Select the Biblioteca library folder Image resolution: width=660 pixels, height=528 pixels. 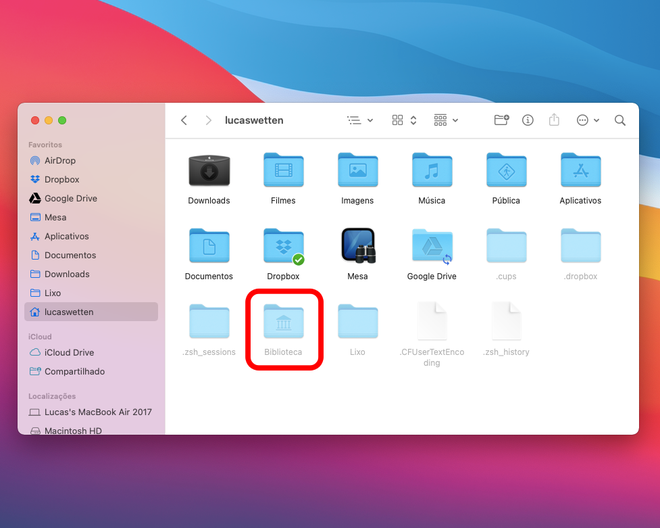click(283, 322)
